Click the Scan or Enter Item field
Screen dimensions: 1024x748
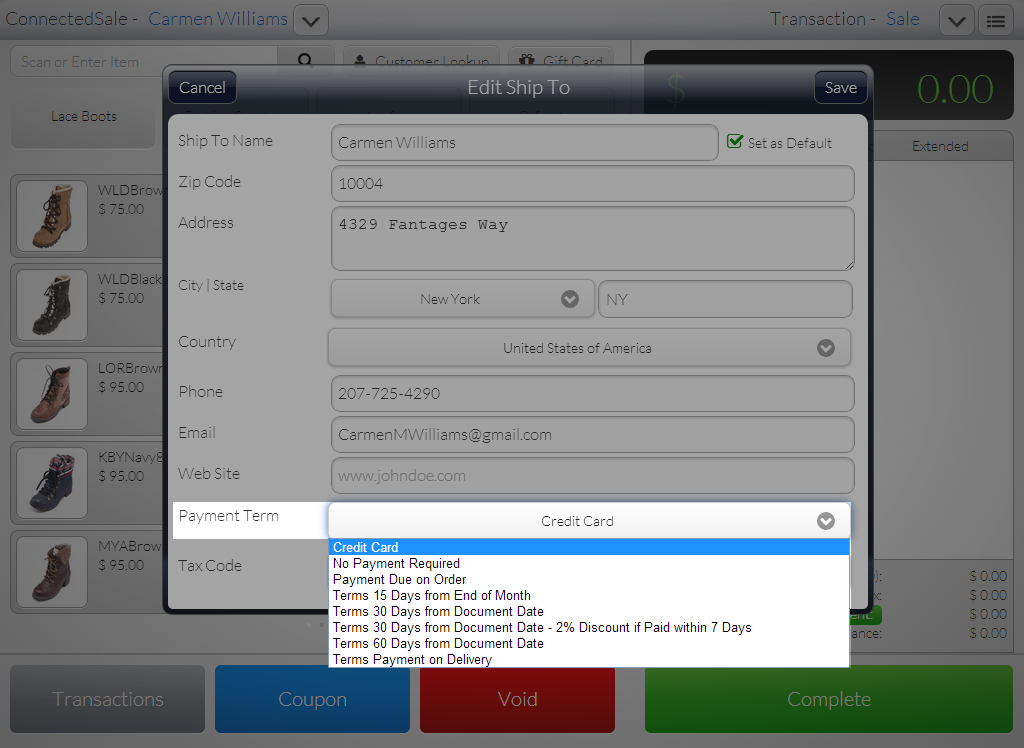tap(144, 61)
